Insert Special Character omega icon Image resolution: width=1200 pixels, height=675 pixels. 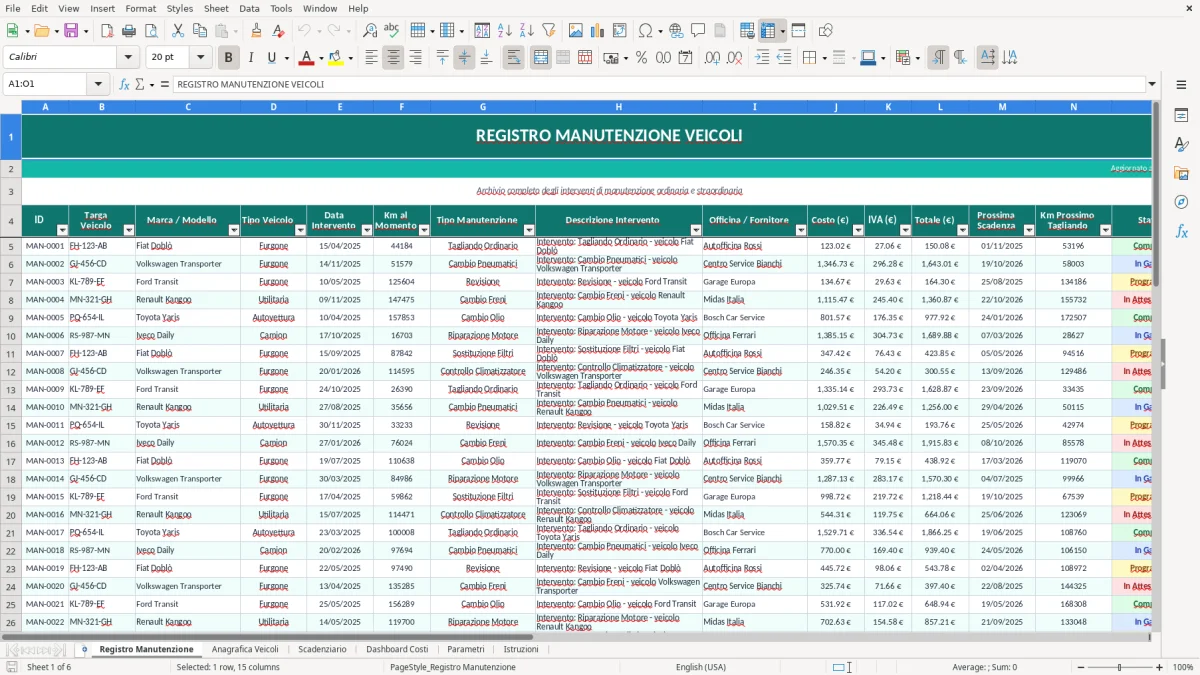[x=645, y=31]
